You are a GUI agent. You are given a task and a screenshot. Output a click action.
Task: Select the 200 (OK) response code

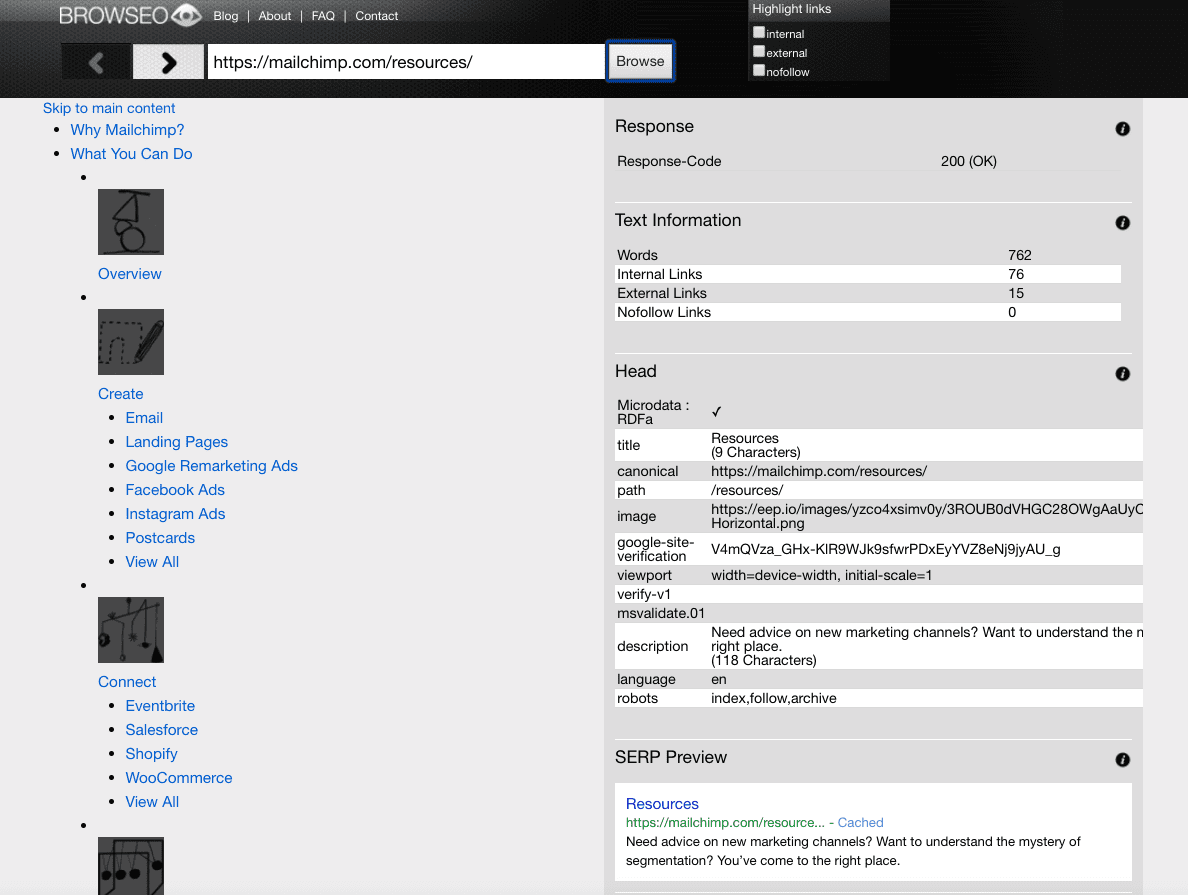coord(968,161)
